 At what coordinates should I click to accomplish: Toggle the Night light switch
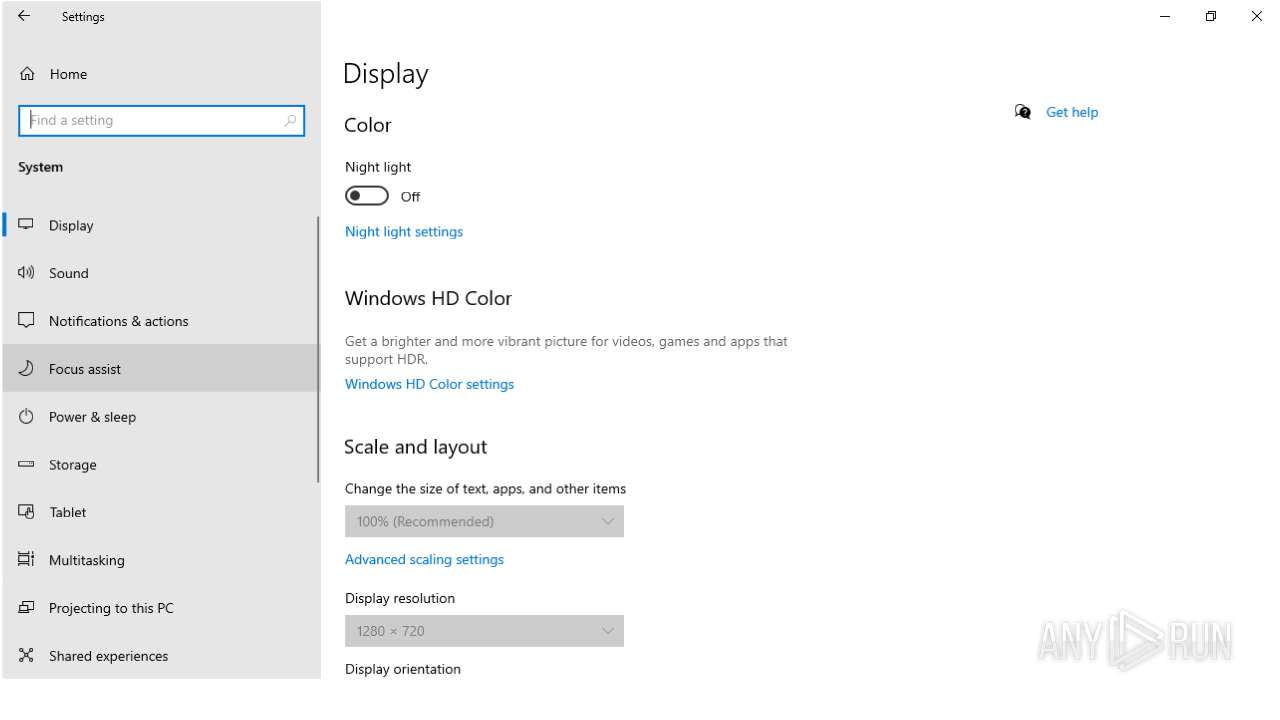pos(367,196)
